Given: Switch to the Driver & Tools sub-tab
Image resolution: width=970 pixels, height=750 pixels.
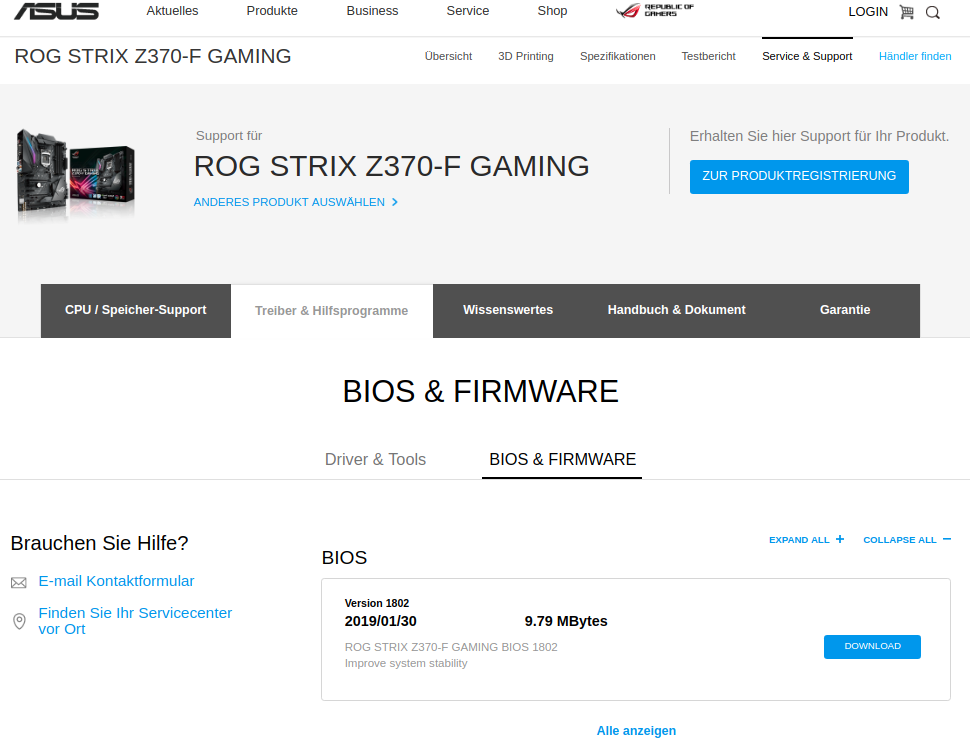Looking at the screenshot, I should [x=375, y=459].
